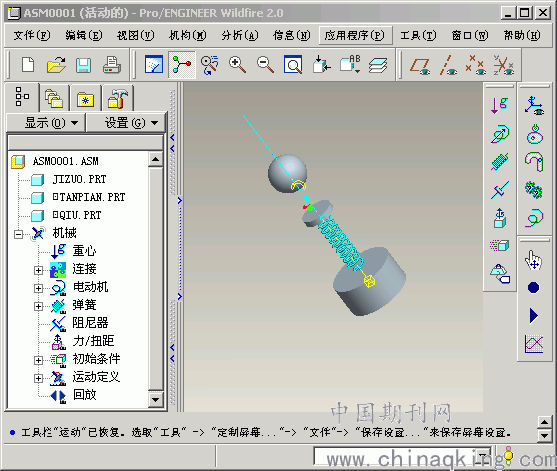Create a new file with the New icon

(x=28, y=65)
